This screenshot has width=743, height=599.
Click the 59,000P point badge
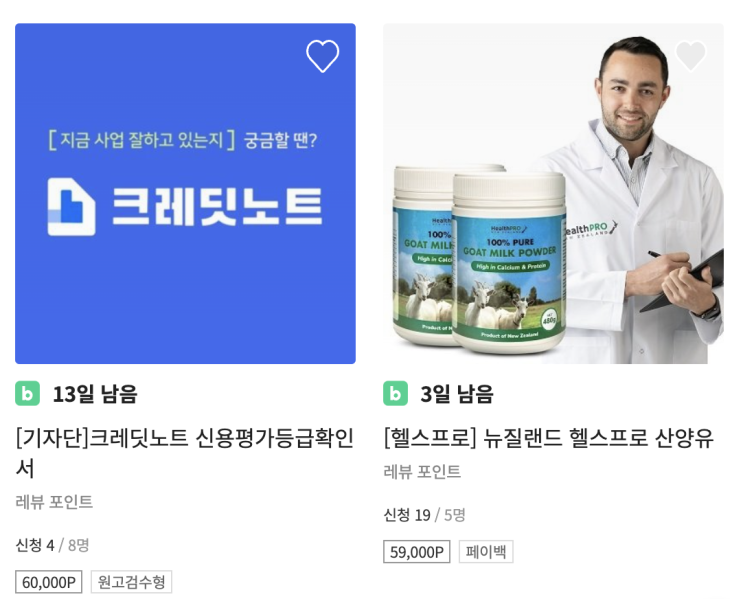click(417, 552)
